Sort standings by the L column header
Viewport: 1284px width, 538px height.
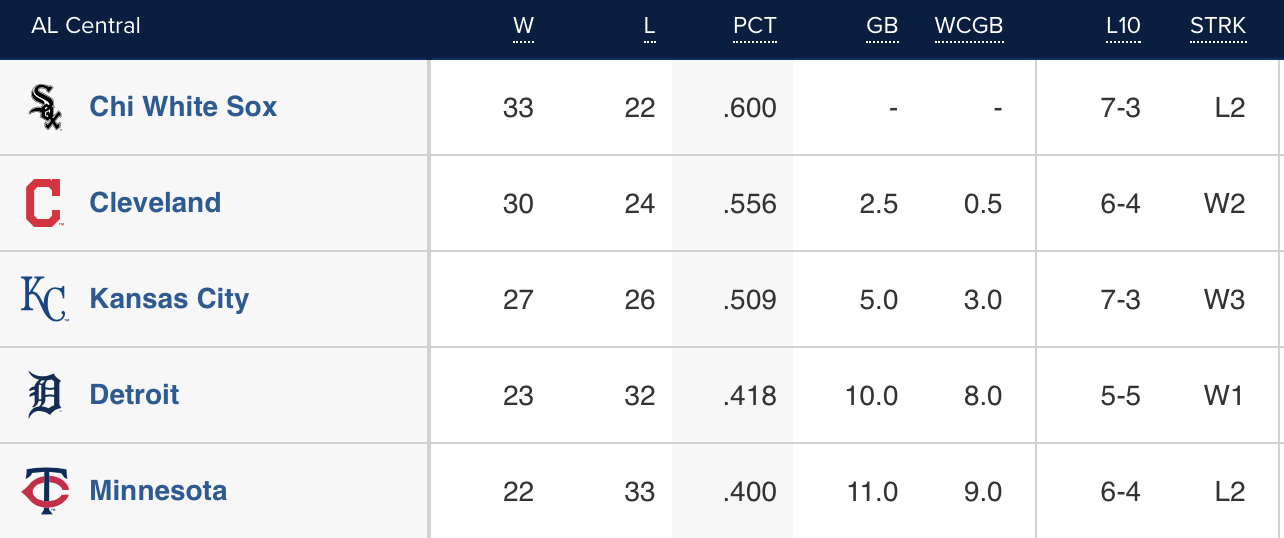tap(649, 26)
